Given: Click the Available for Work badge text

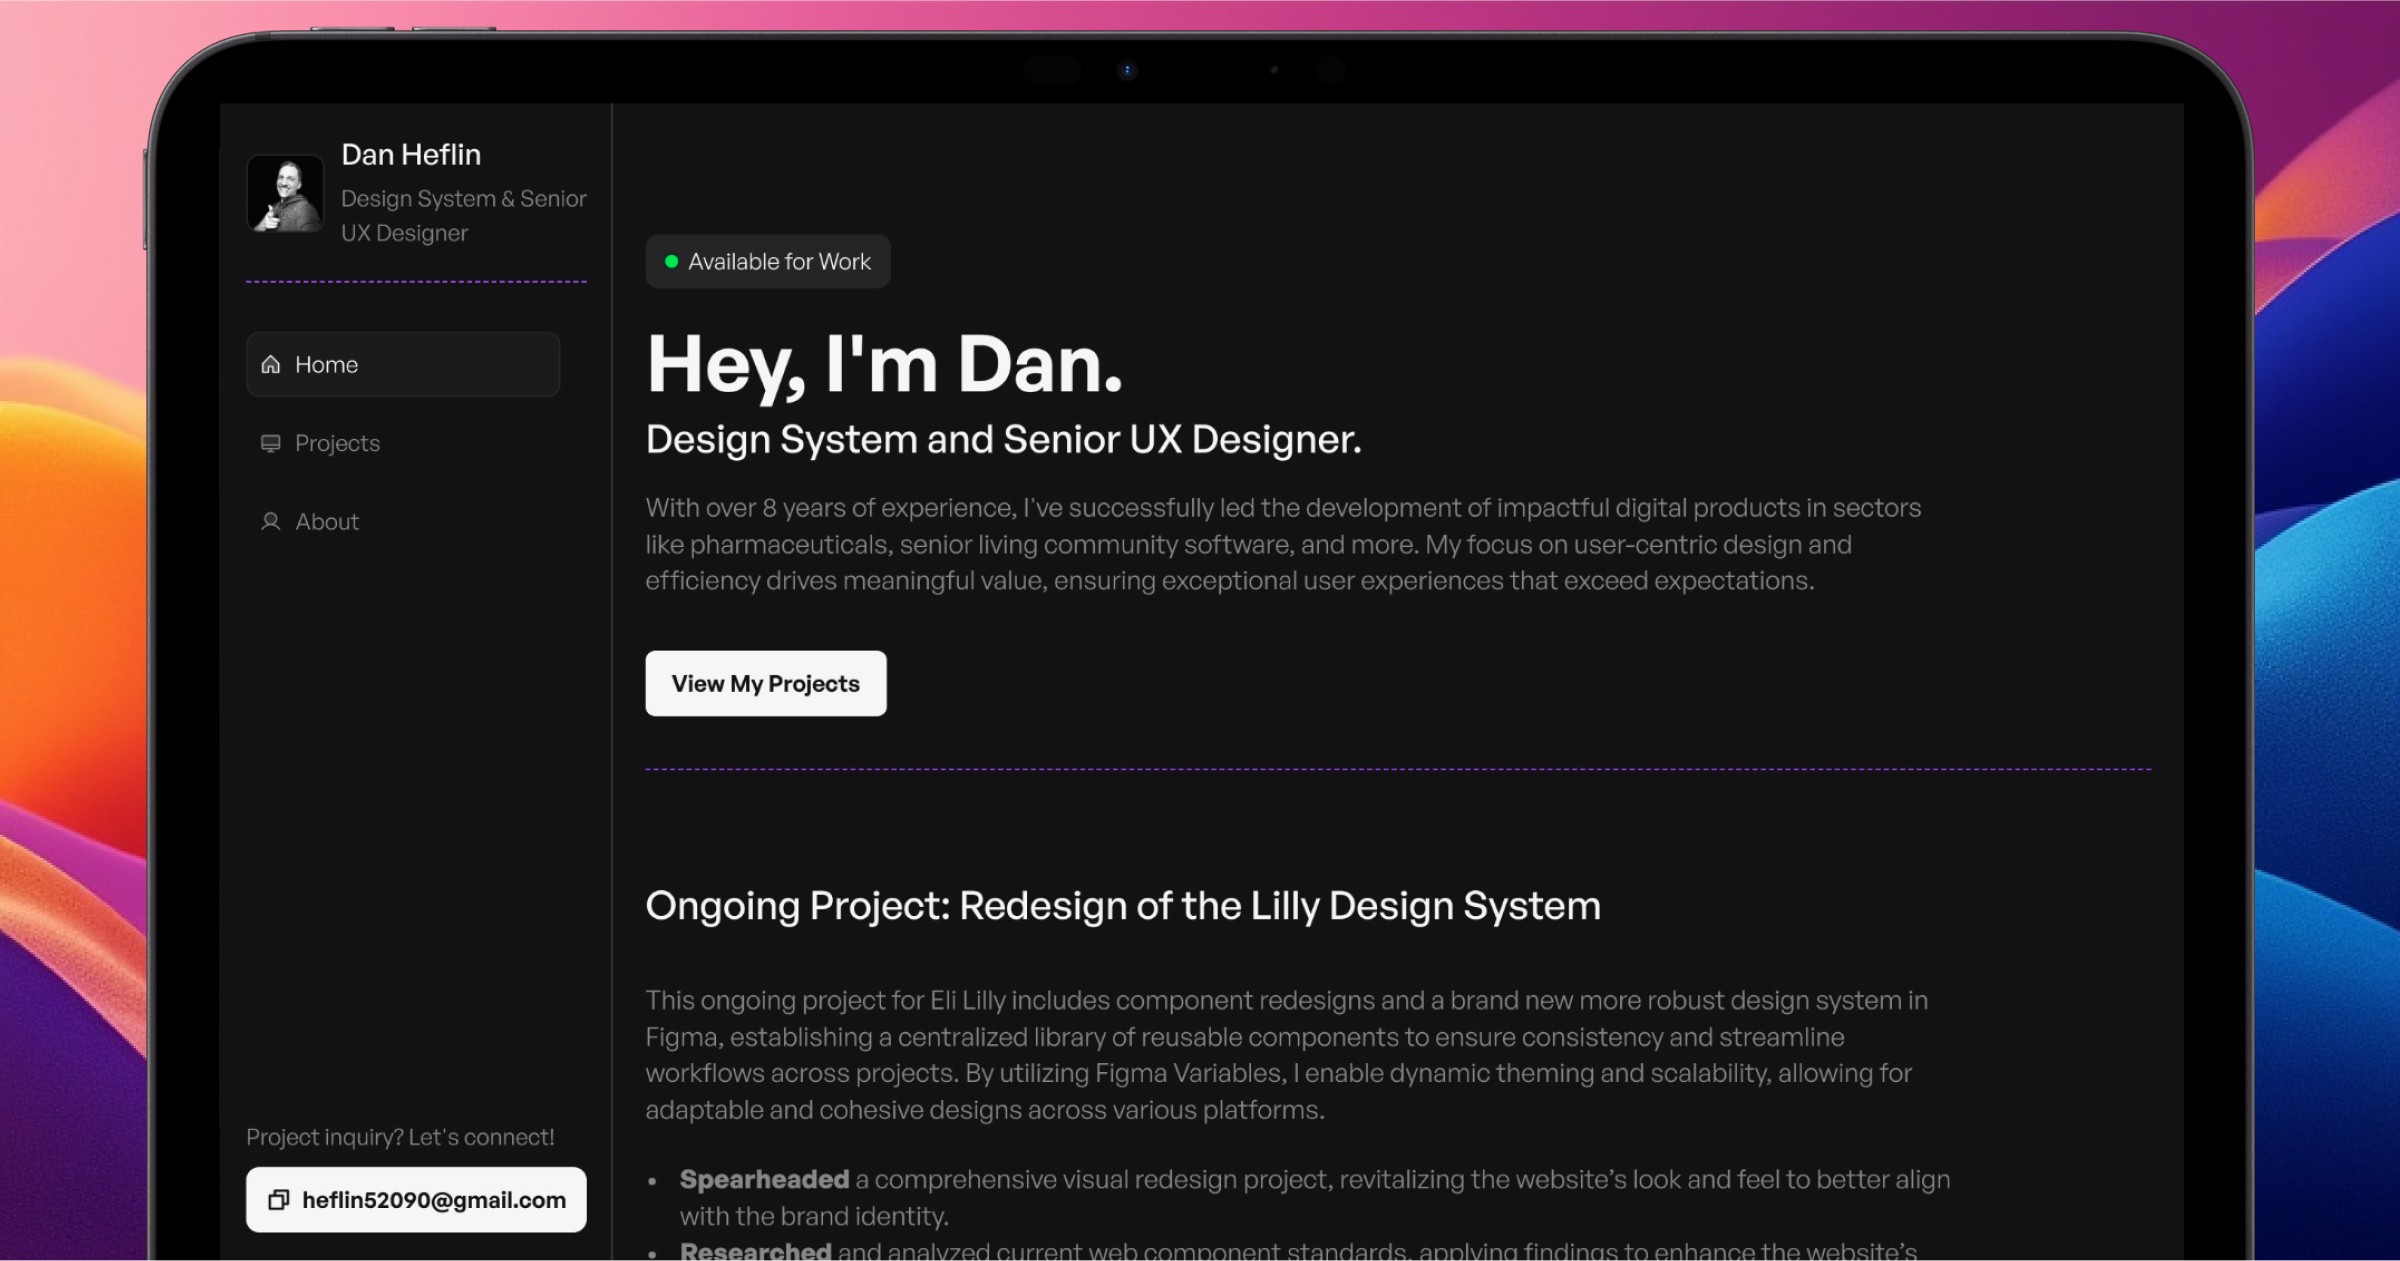Looking at the screenshot, I should pyautogui.click(x=779, y=262).
